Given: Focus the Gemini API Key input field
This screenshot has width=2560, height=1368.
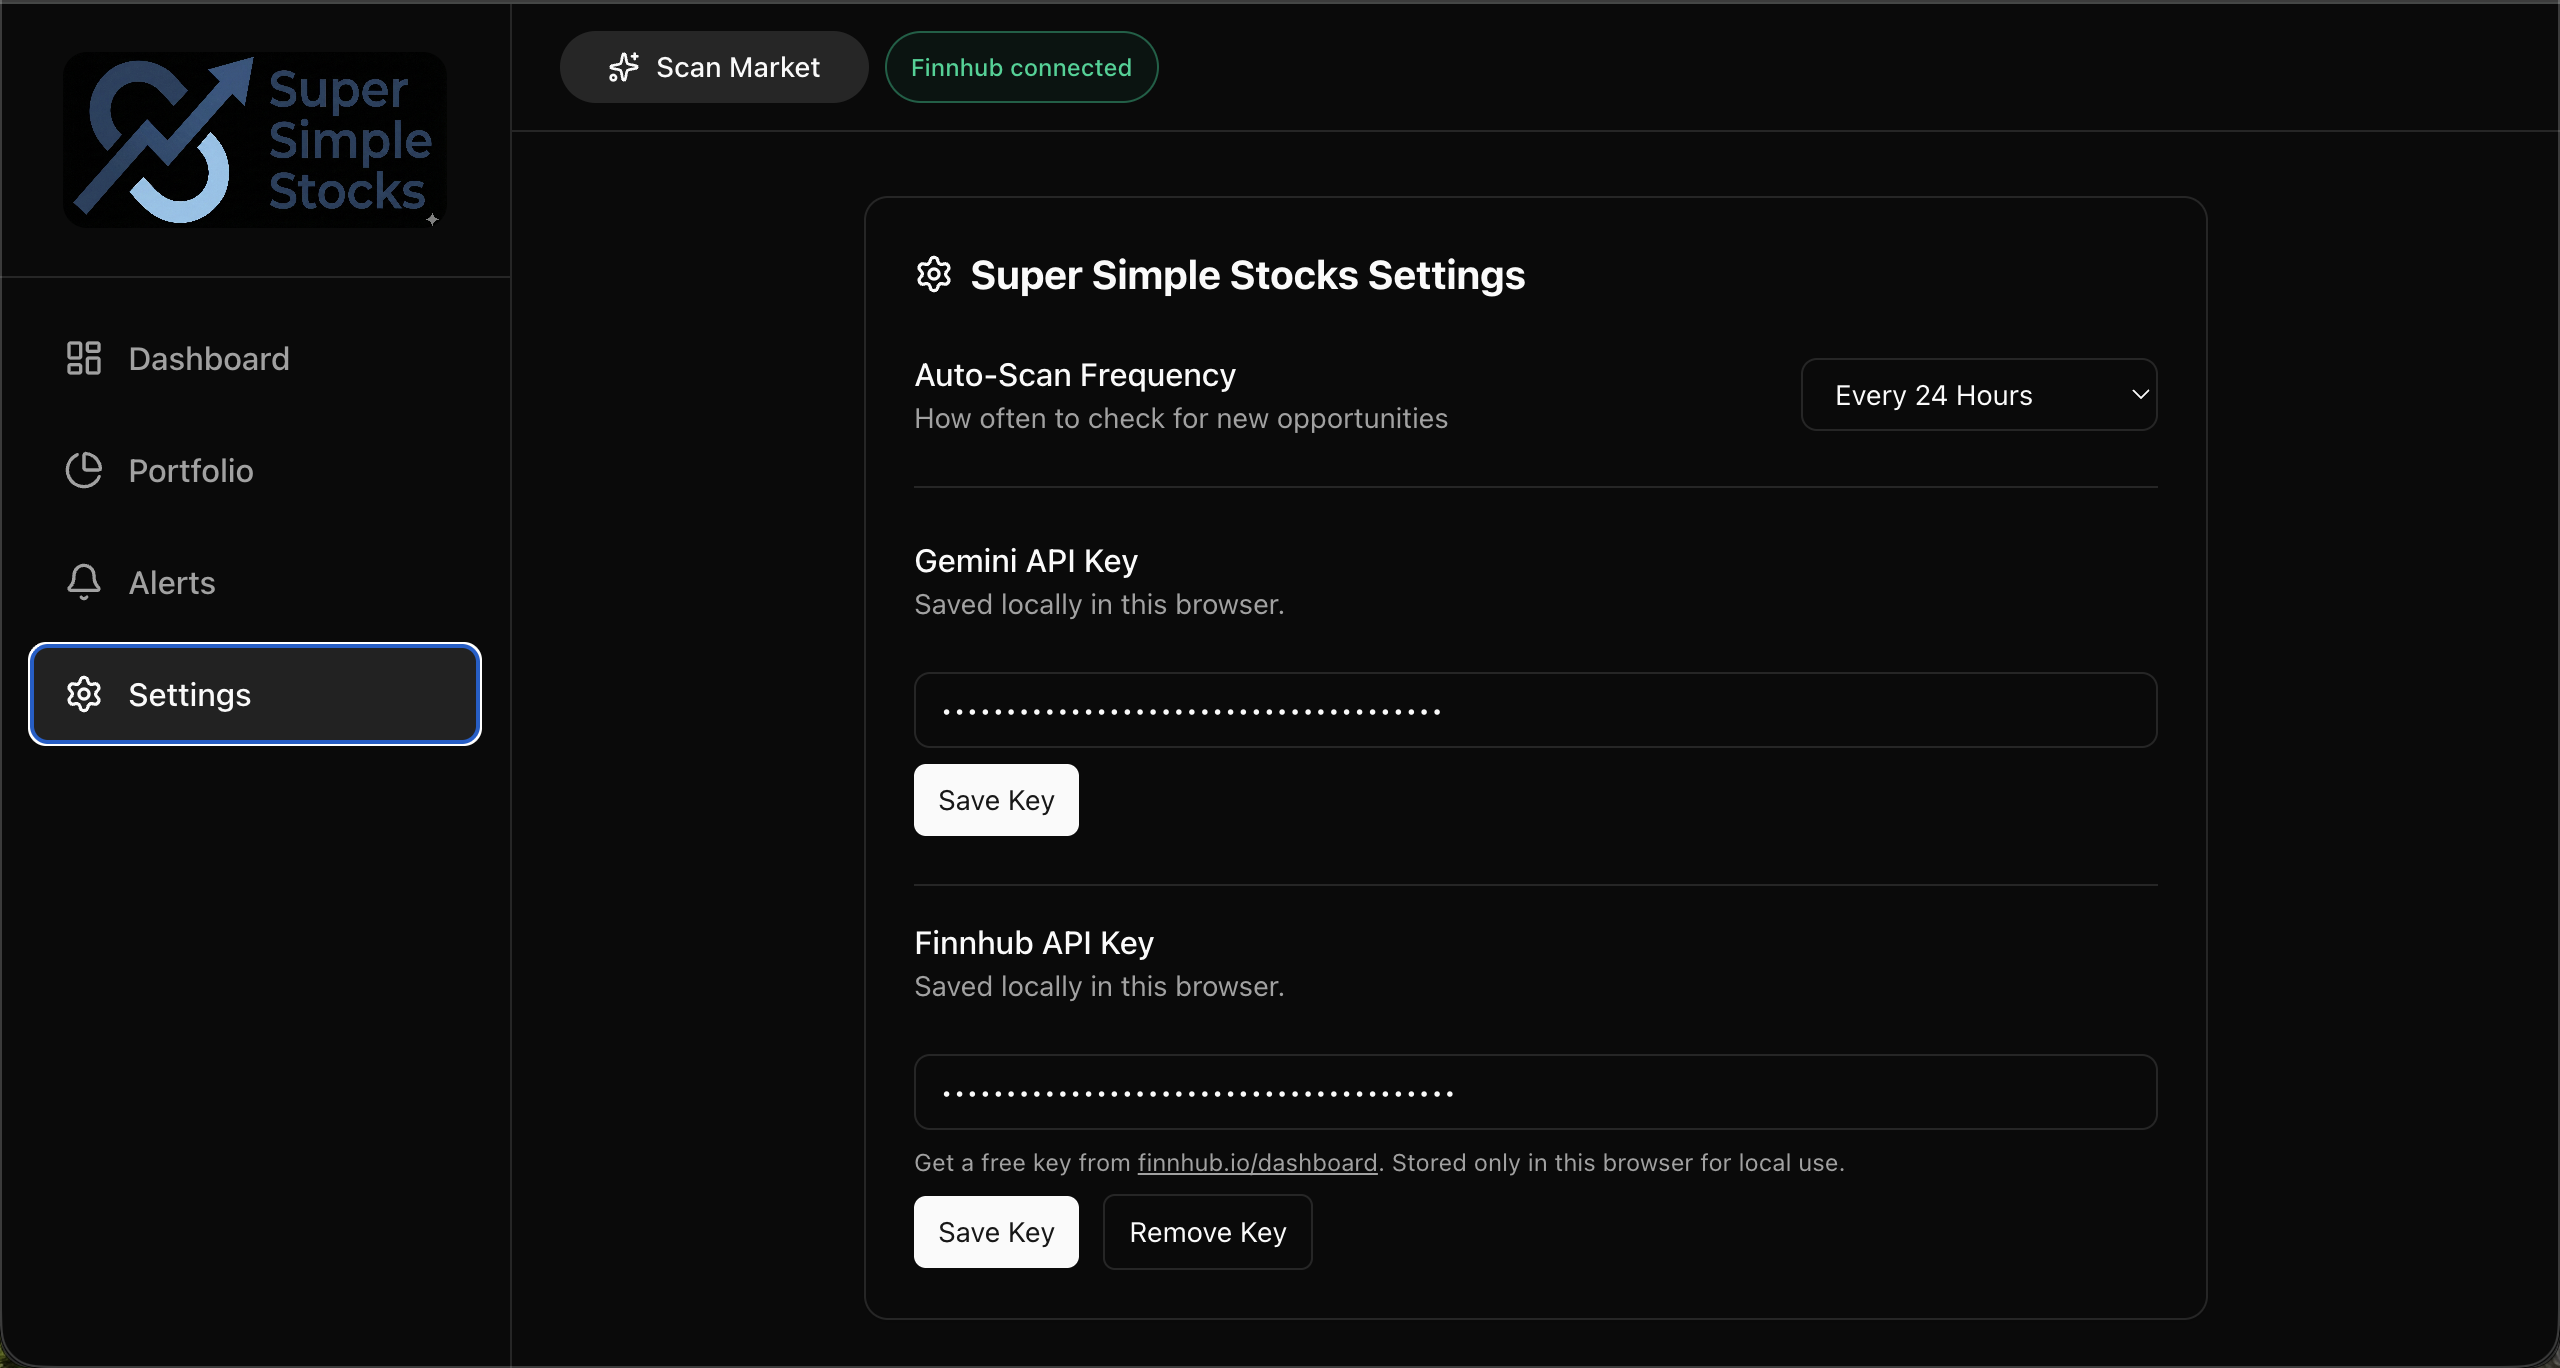Looking at the screenshot, I should 1535,710.
